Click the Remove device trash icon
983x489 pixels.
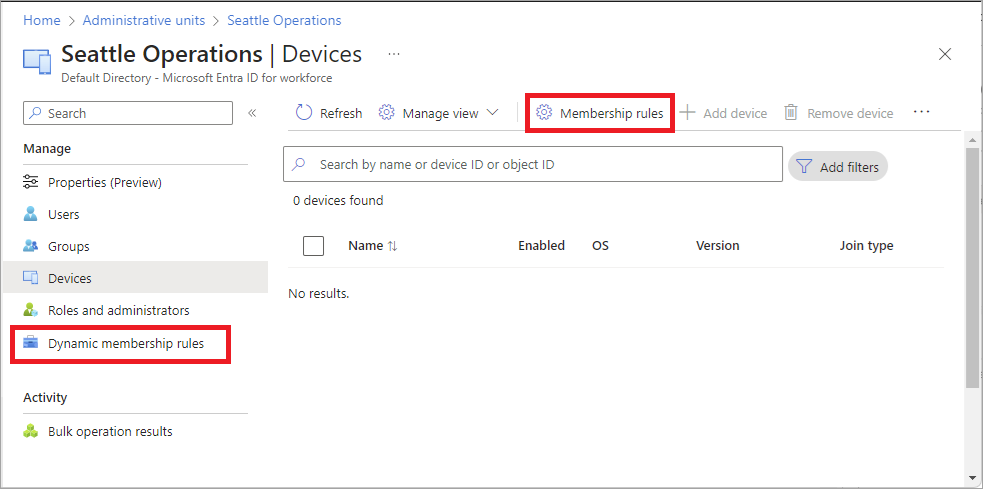pos(791,113)
